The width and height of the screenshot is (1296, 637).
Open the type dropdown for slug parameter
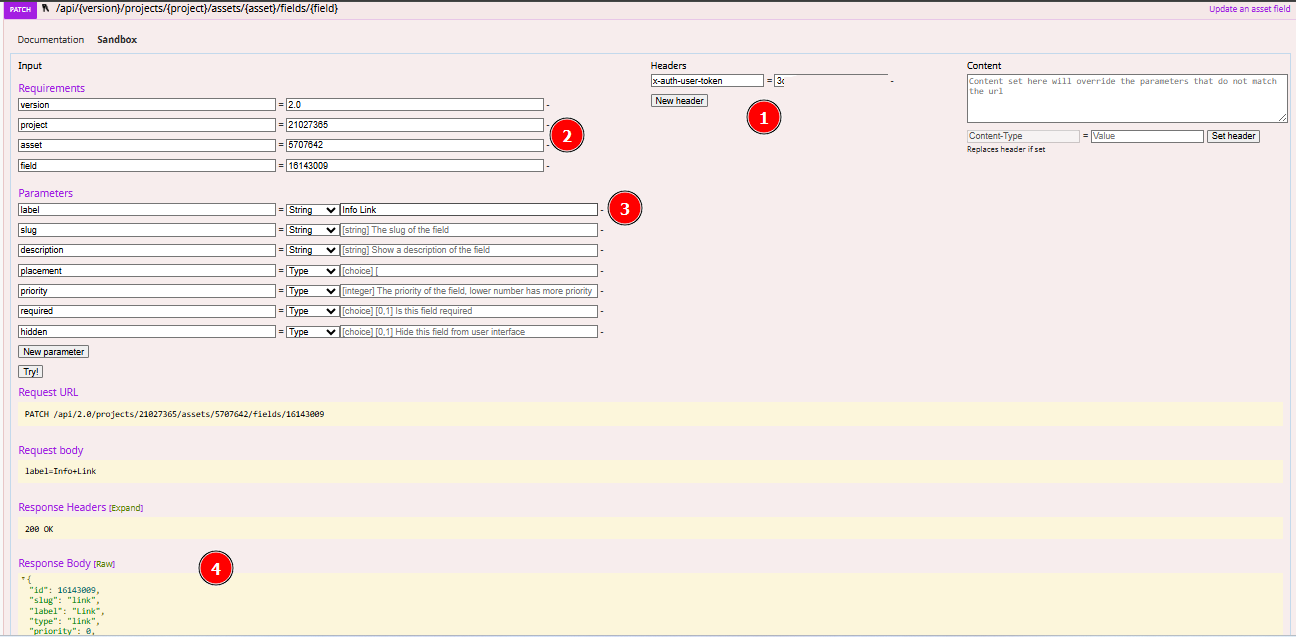pos(312,230)
